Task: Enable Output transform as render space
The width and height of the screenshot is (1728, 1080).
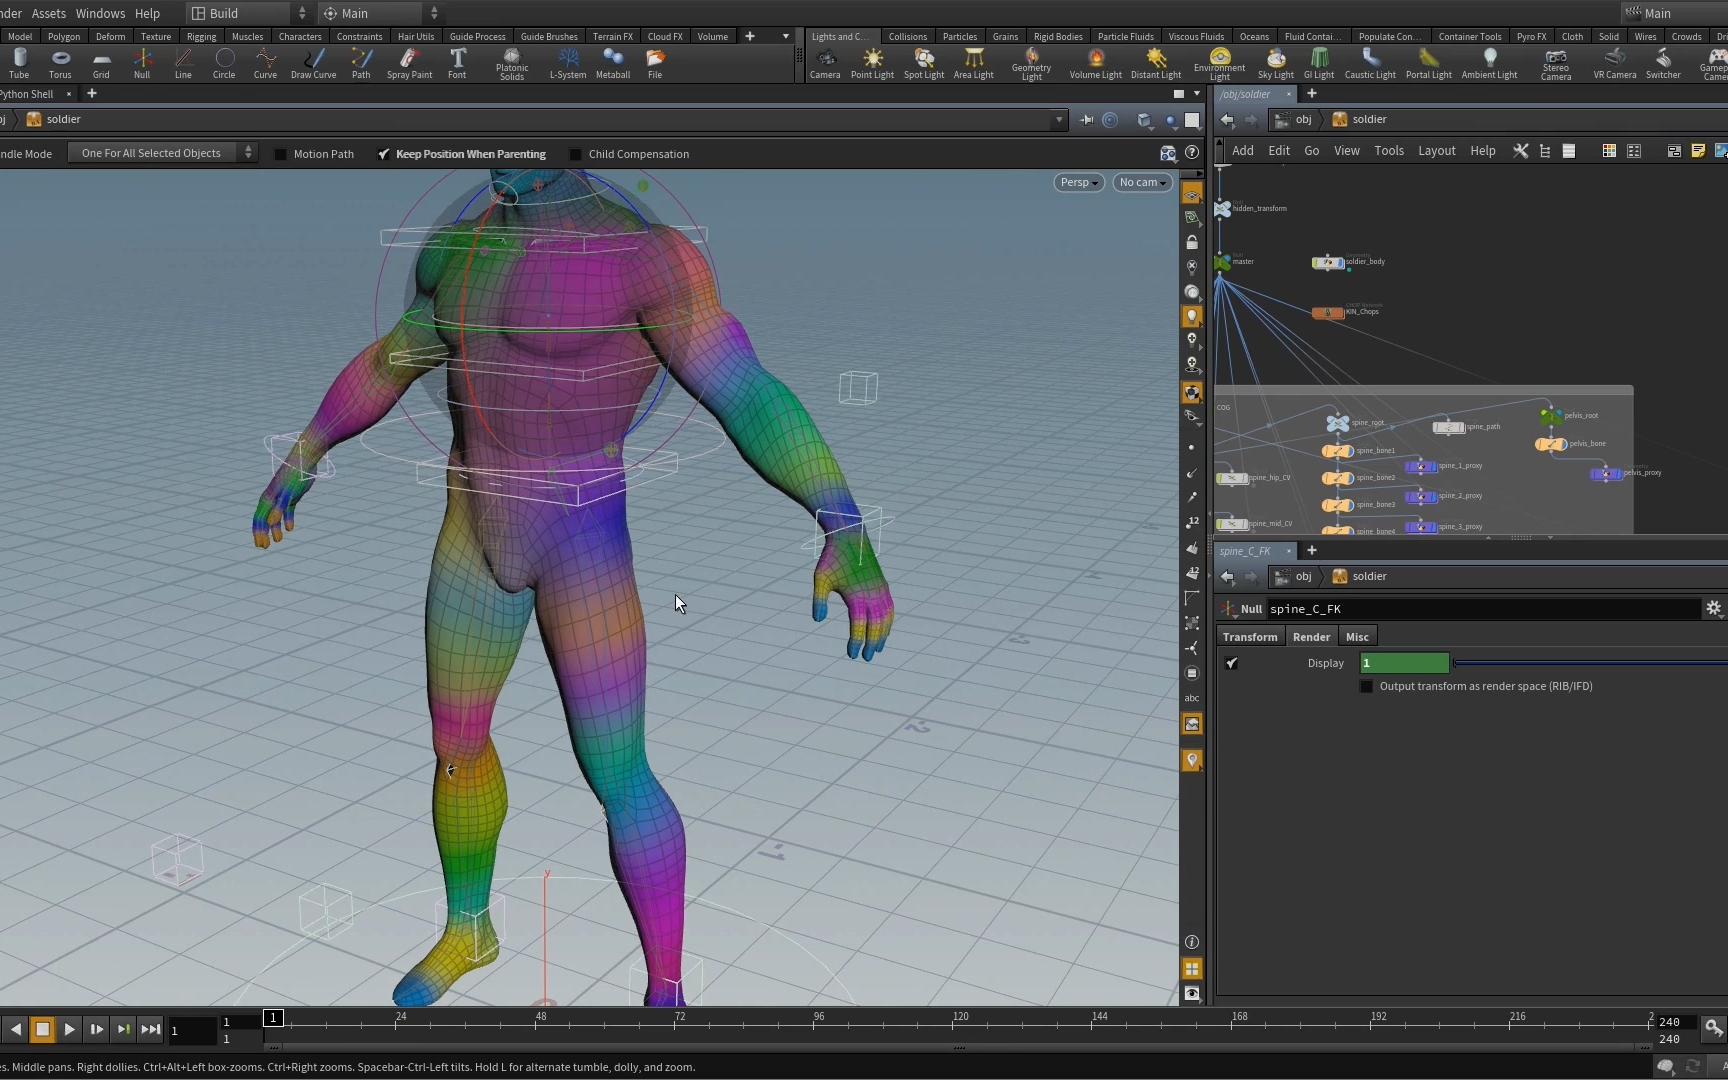Action: click(1367, 686)
